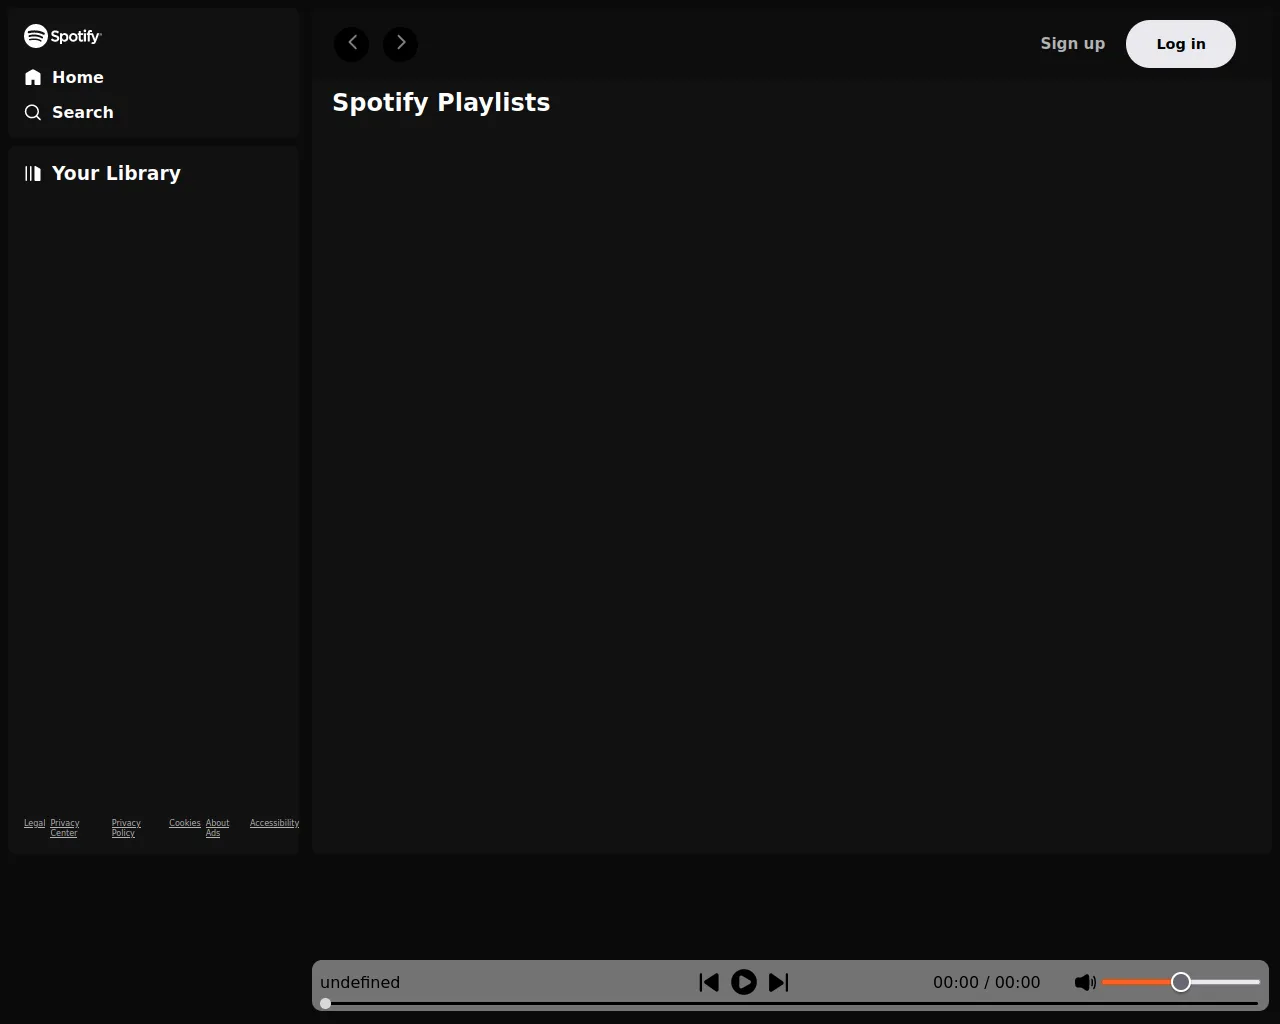This screenshot has height=1024, width=1280.
Task: Select the Spotify Playlists heading
Action: [x=441, y=102]
